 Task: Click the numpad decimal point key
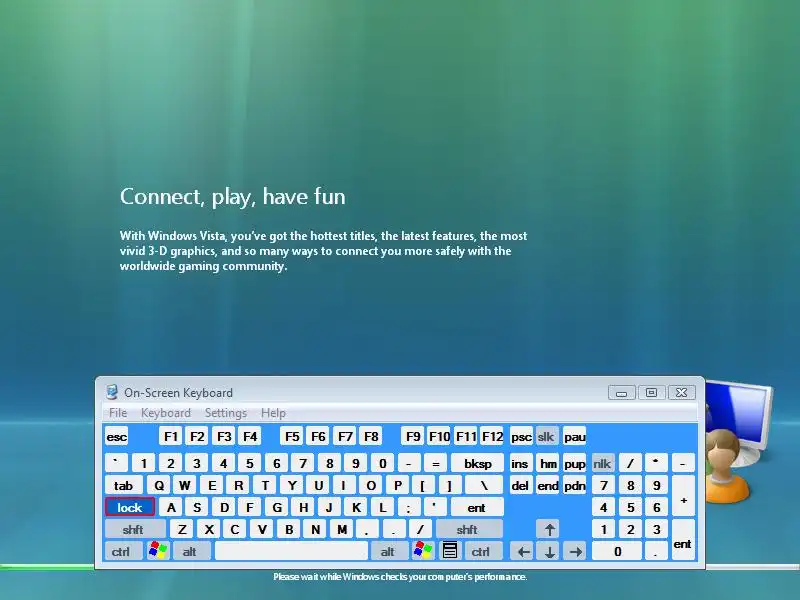point(657,551)
